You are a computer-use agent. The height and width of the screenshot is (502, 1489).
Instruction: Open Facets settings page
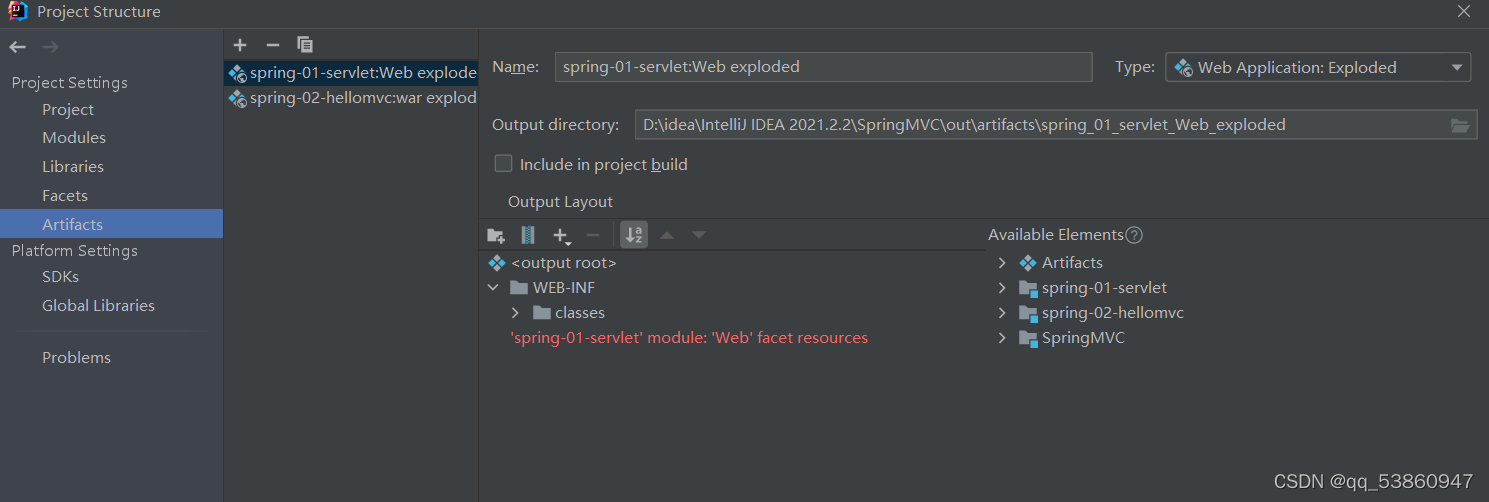point(65,196)
